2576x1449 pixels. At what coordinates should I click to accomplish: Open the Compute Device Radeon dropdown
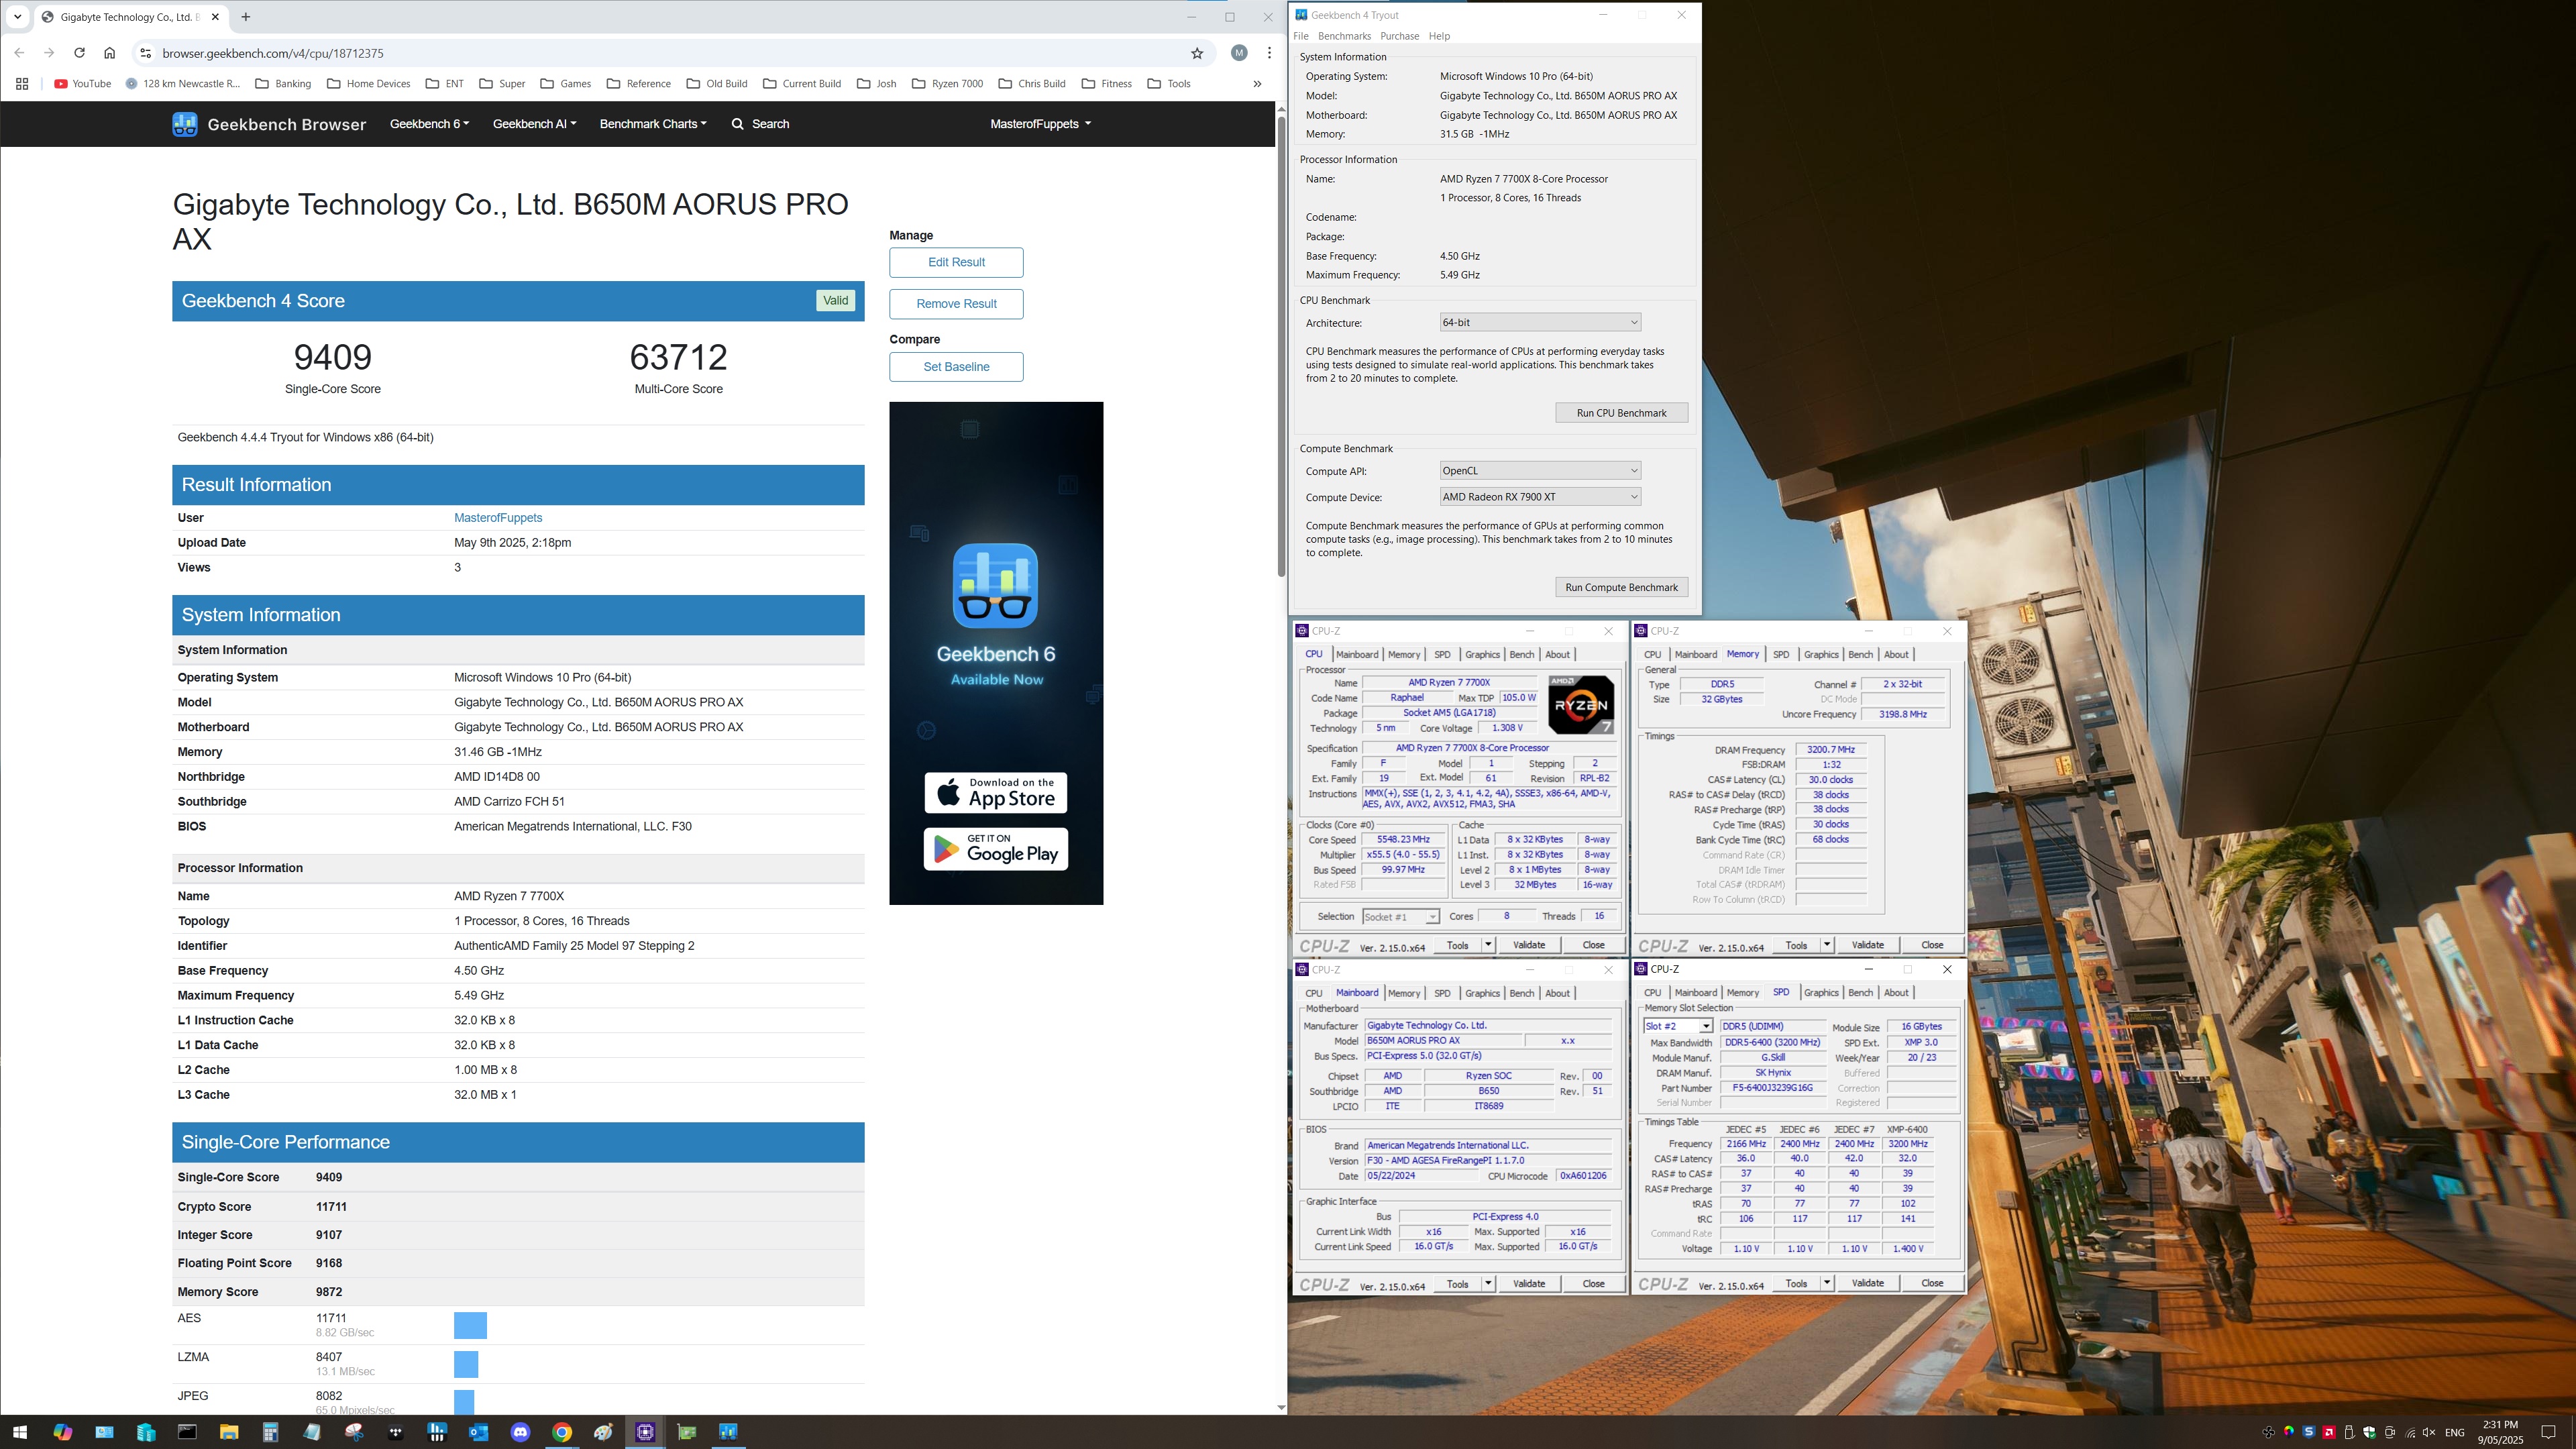point(1540,497)
